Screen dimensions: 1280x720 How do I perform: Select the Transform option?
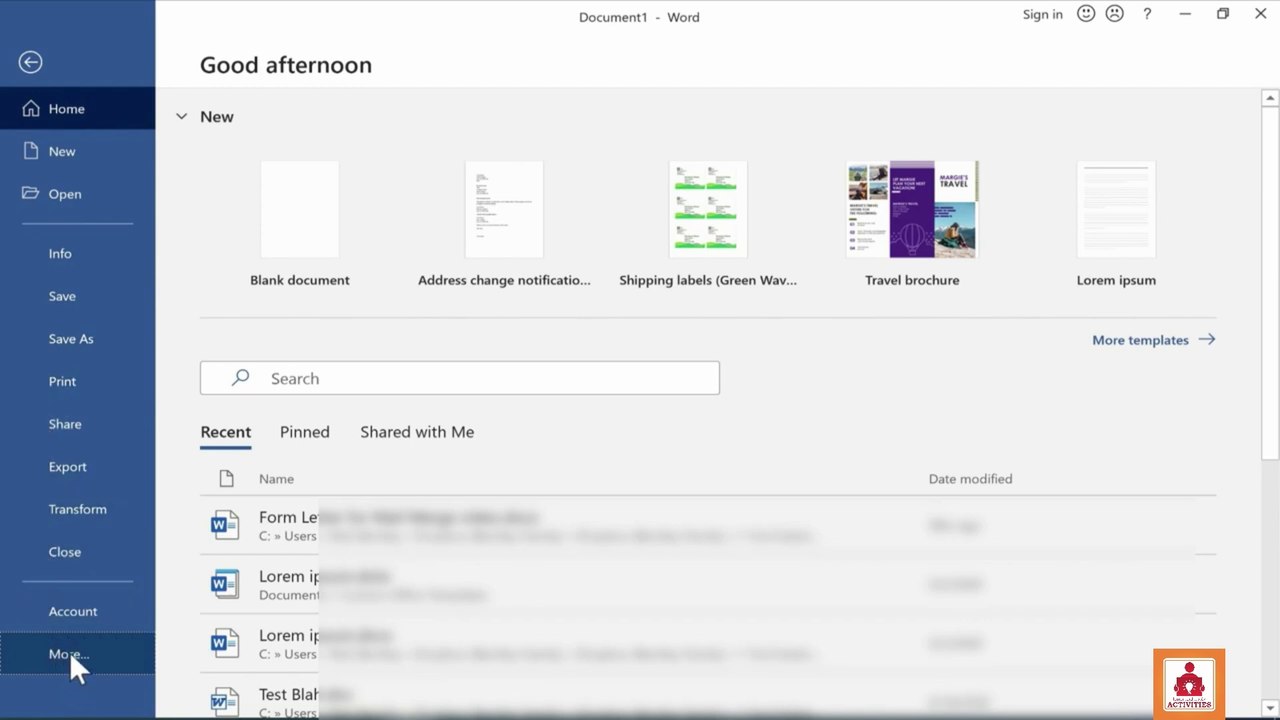78,509
